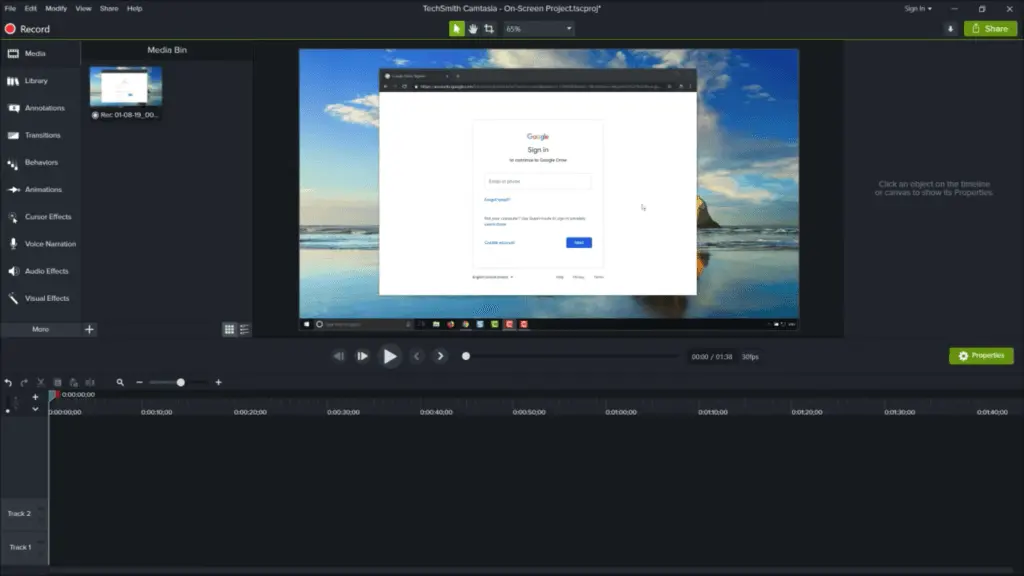1024x576 pixels.
Task: Open the Behaviors tab
Action: pyautogui.click(x=40, y=163)
